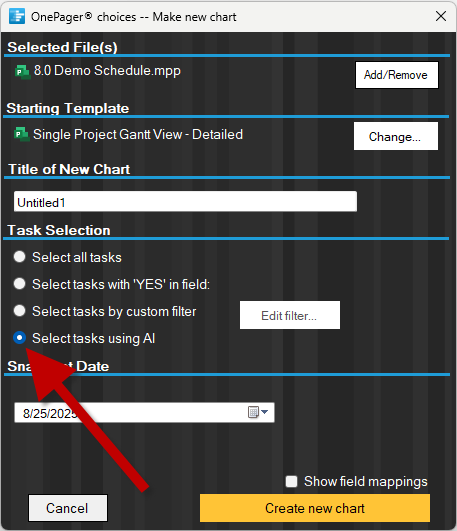This screenshot has width=457, height=531.
Task: Choose the 'Select tasks using AI' radio option
Action: tap(20, 338)
